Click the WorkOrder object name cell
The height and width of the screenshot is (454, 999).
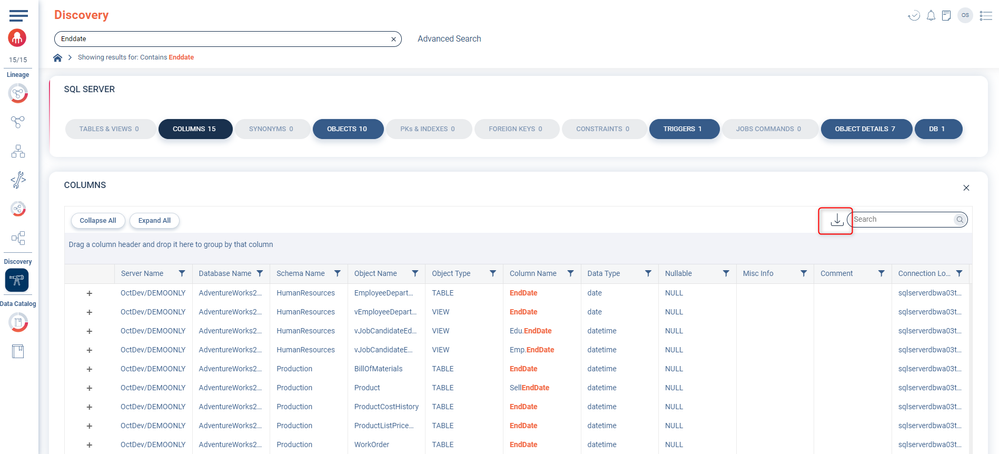(371, 445)
